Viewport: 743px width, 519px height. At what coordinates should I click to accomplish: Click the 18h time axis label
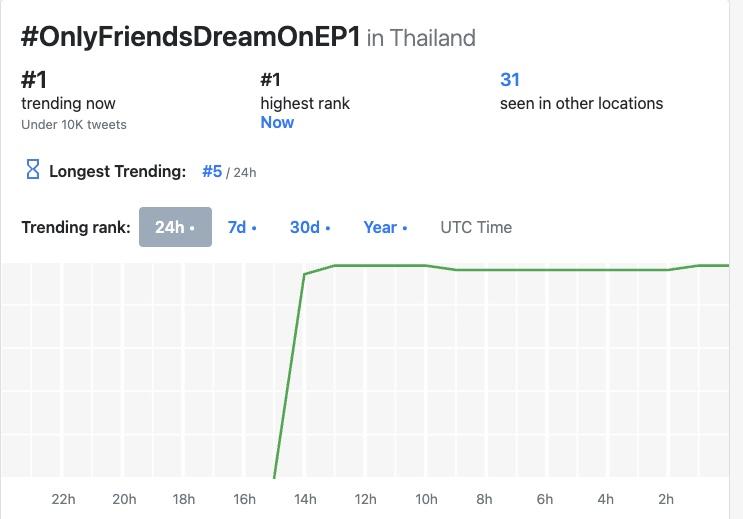click(184, 499)
